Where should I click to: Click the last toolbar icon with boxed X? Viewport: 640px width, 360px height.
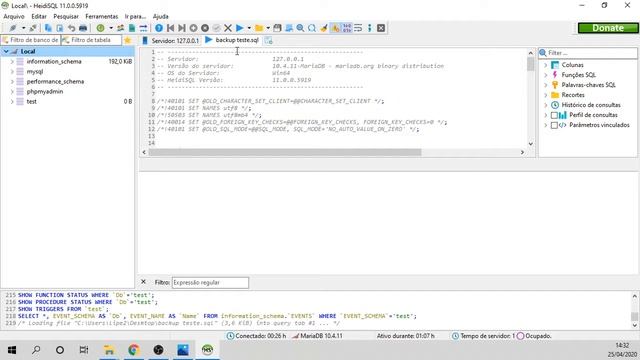(381, 28)
